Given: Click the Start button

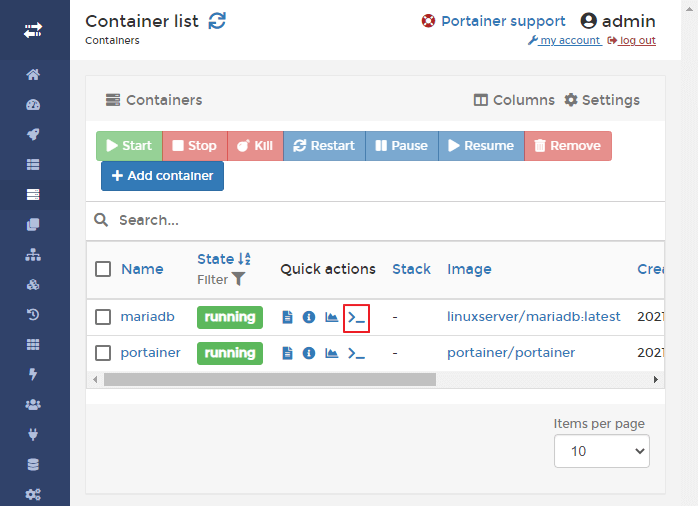Looking at the screenshot, I should [129, 146].
